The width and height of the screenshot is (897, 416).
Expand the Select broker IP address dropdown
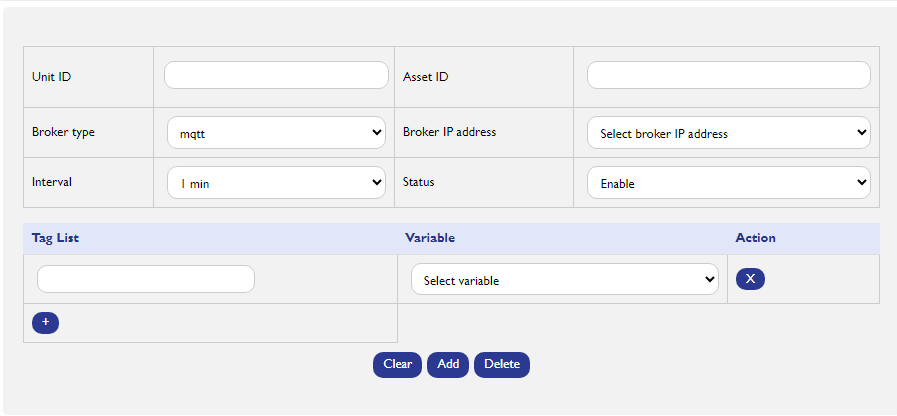click(729, 133)
